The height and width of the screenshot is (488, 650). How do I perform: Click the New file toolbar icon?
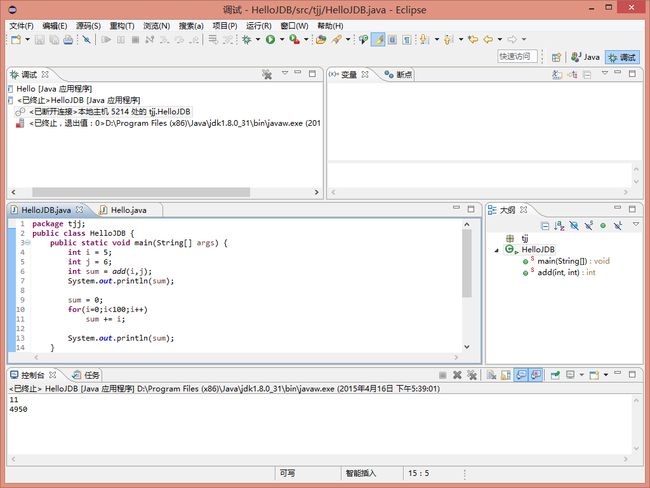pos(16,39)
